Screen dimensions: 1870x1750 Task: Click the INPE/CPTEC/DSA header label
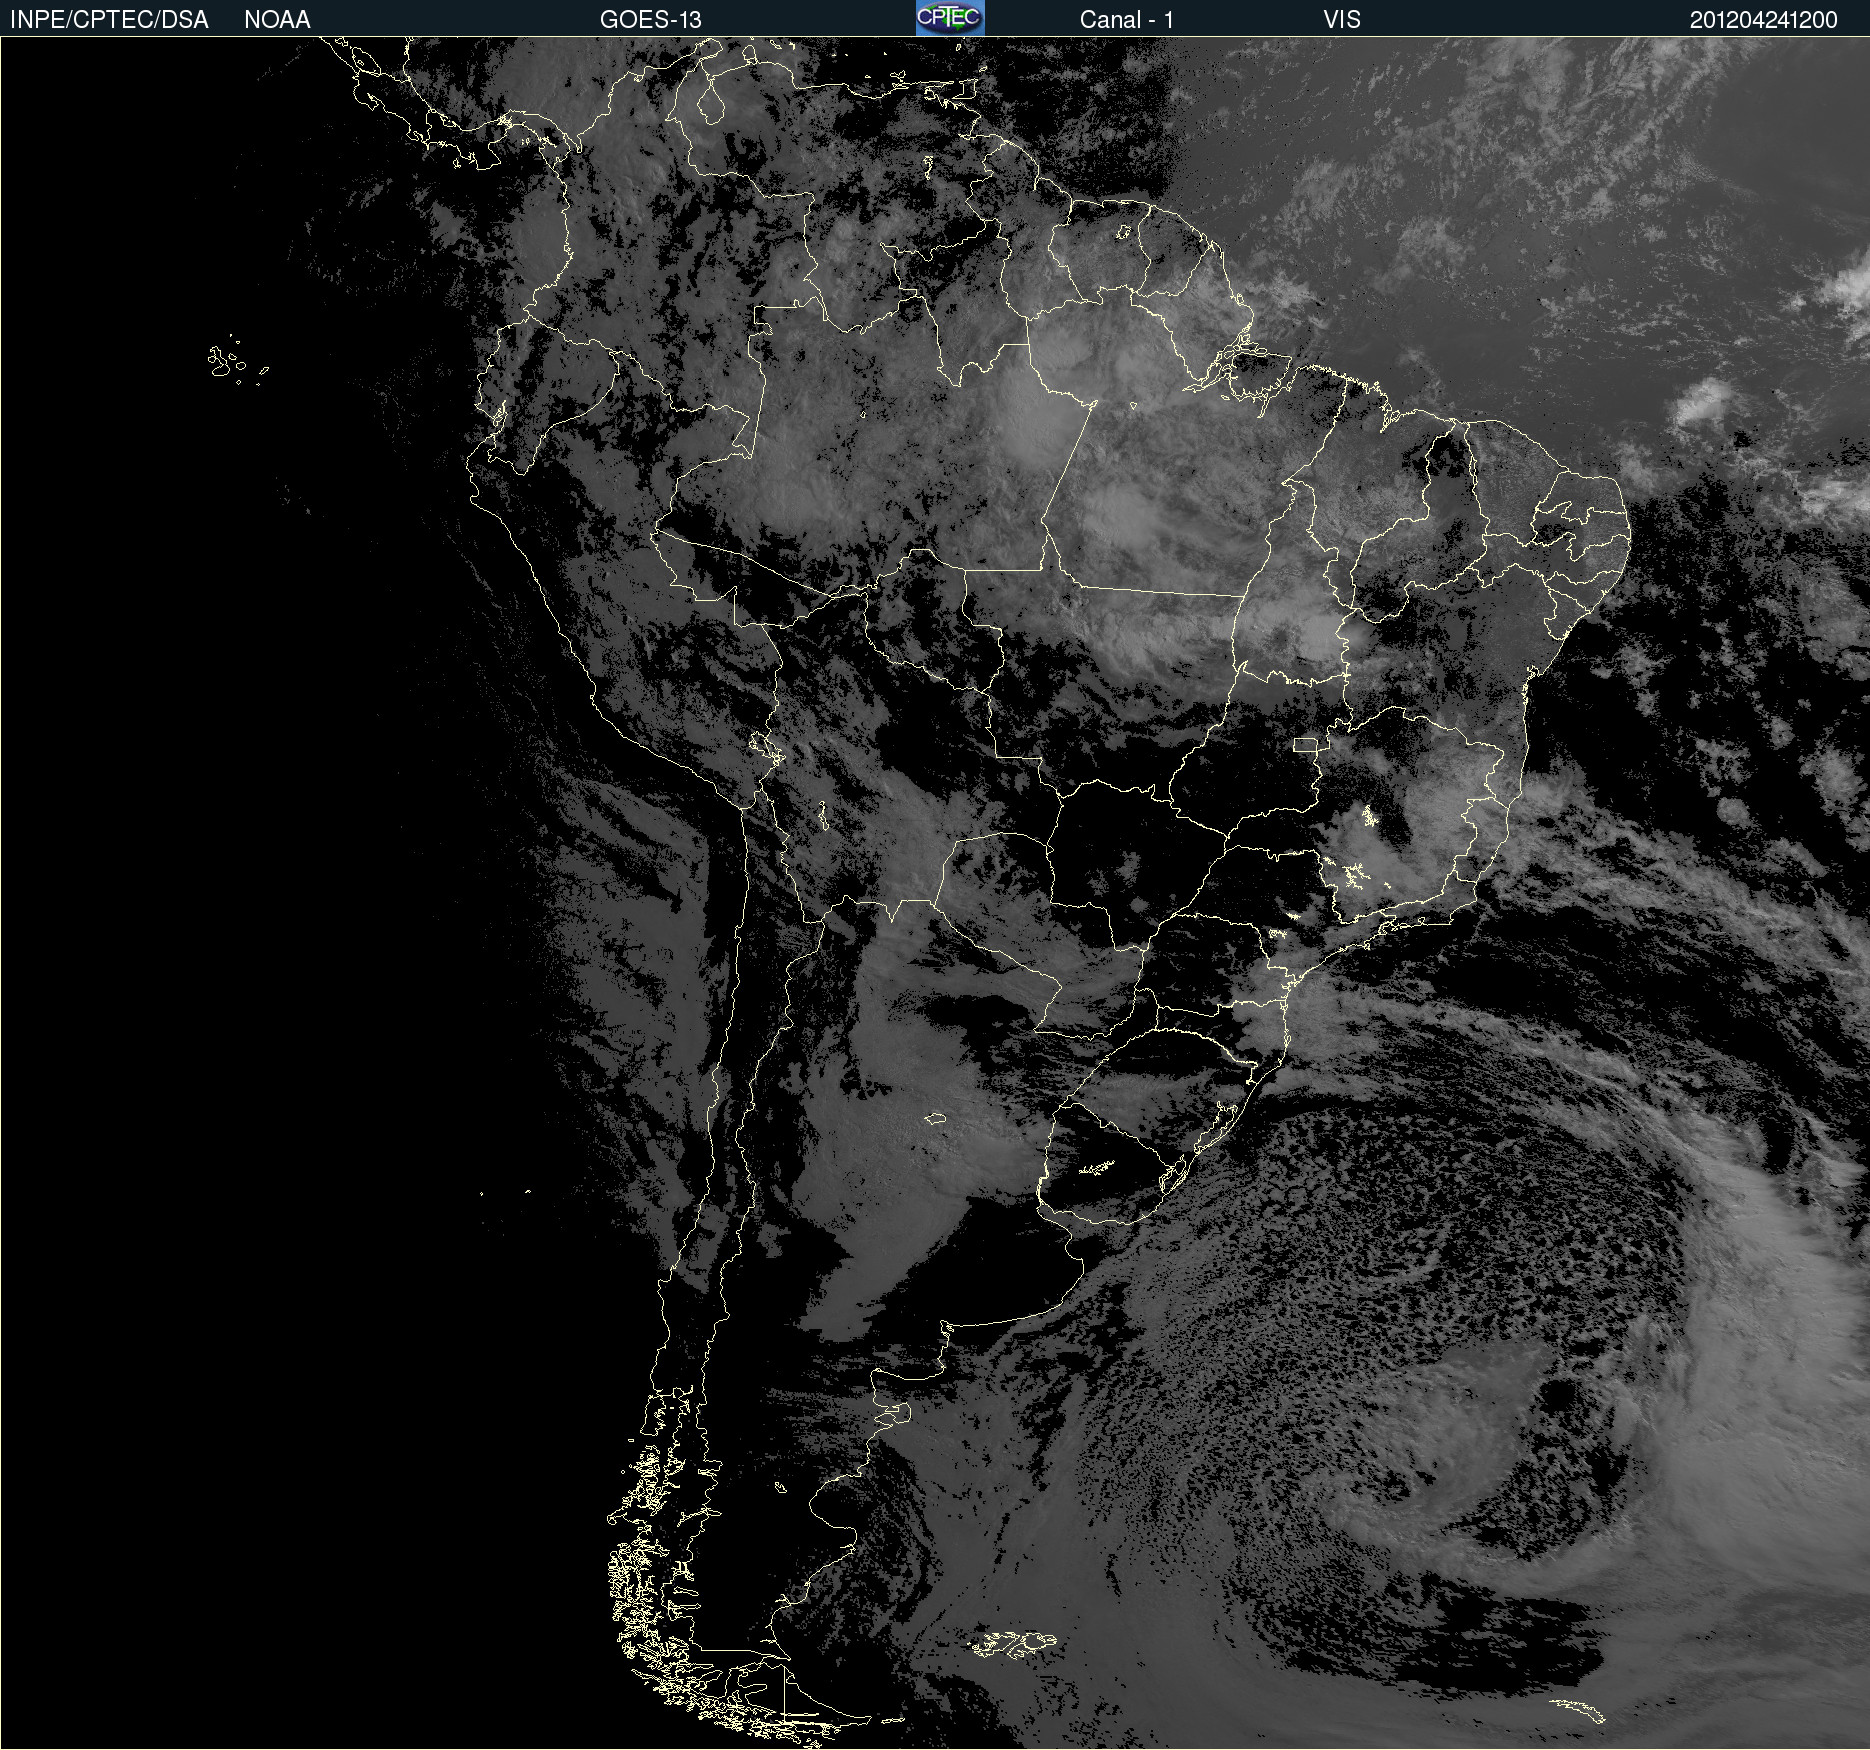pyautogui.click(x=109, y=20)
